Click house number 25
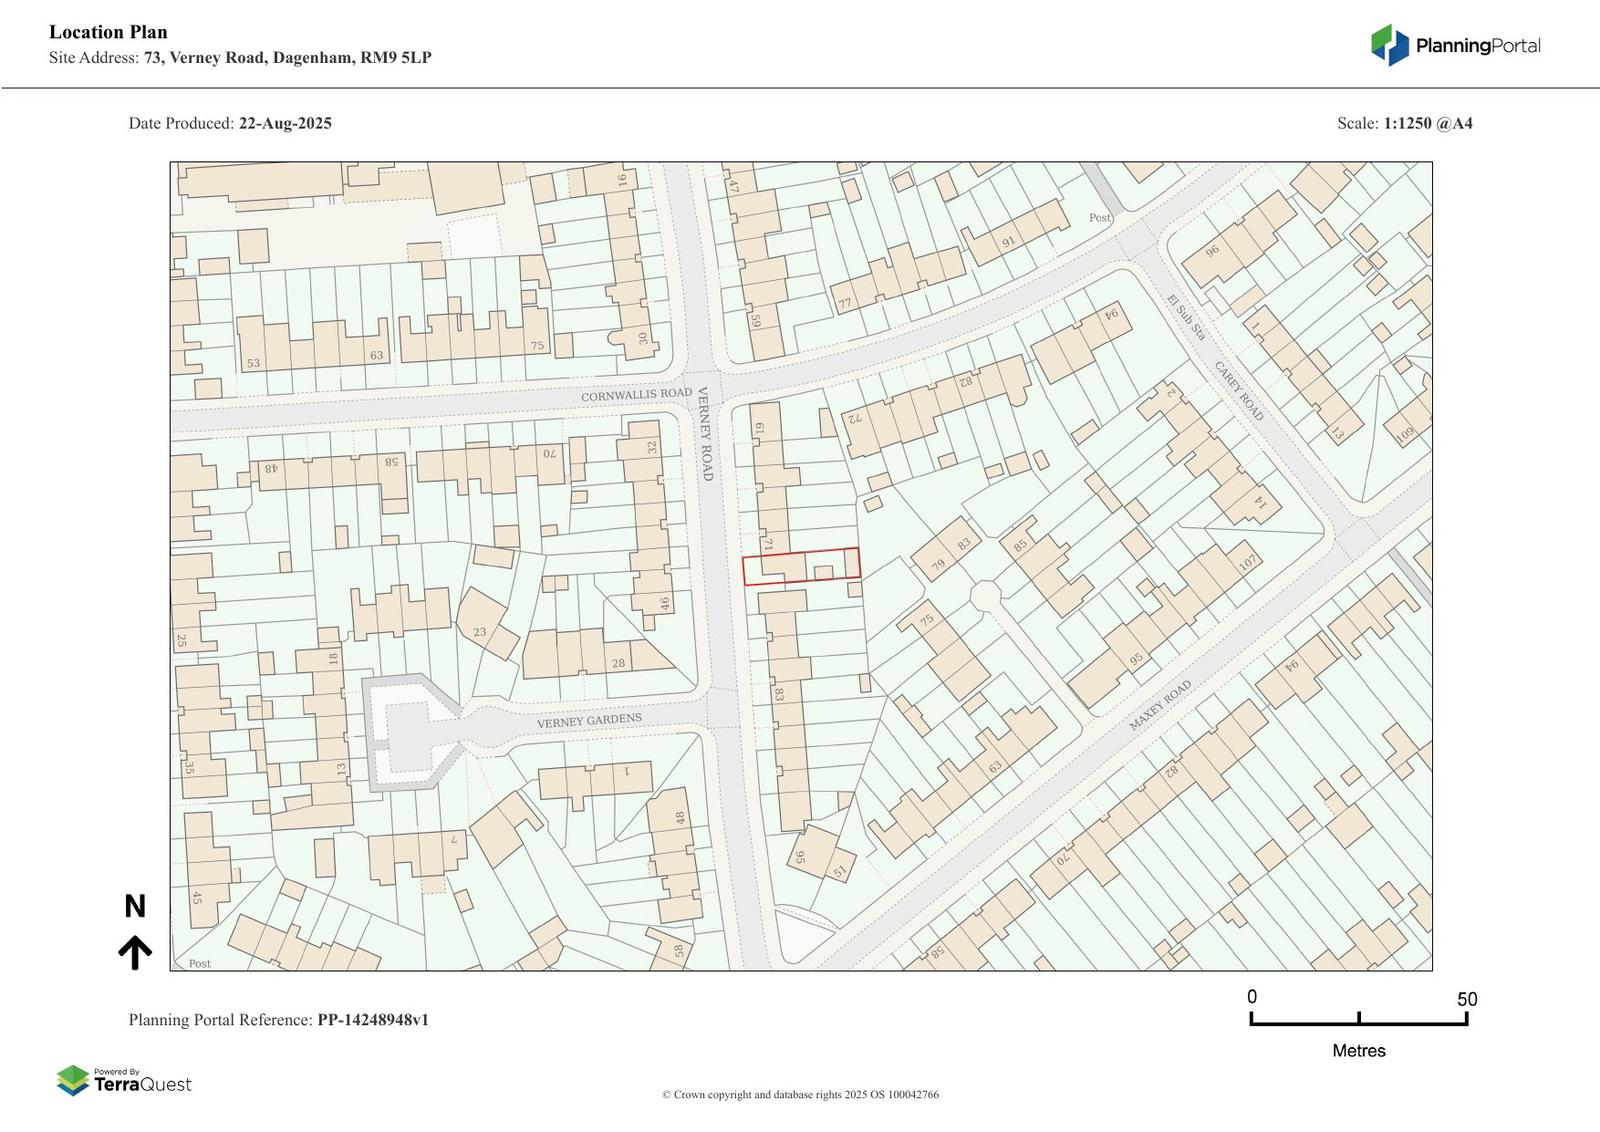Image resolution: width=1600 pixels, height=1132 pixels. (x=181, y=640)
